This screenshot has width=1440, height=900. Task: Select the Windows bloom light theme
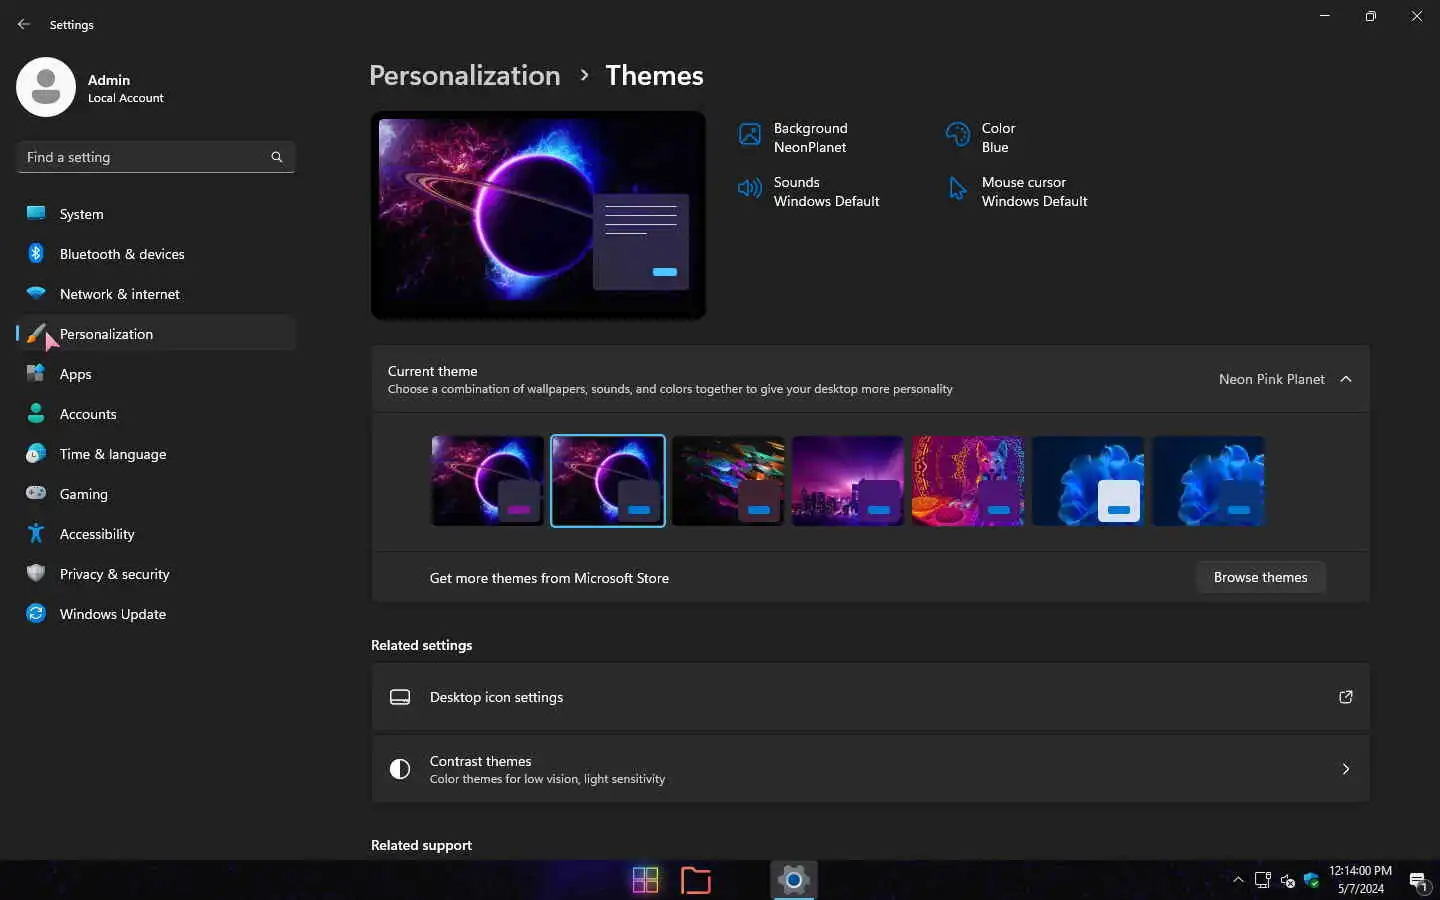click(1088, 481)
